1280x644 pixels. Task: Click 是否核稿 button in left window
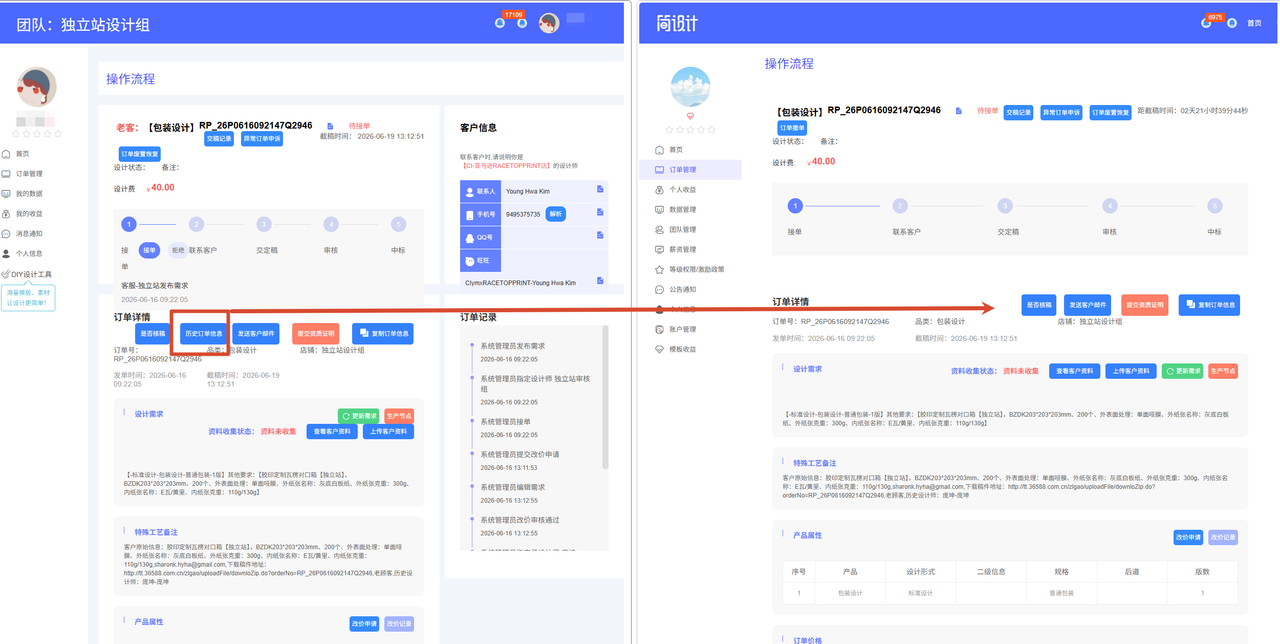pos(154,334)
